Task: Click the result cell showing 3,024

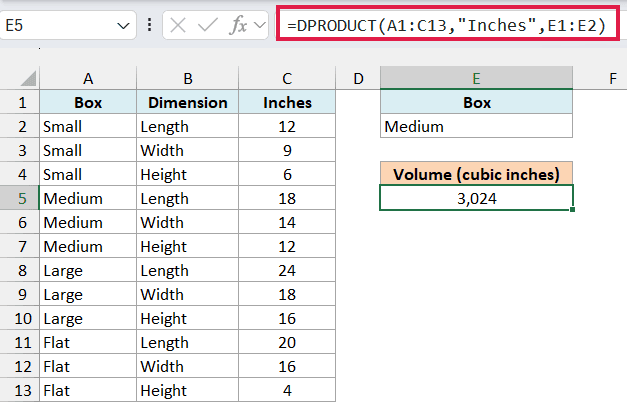Action: pyautogui.click(x=476, y=198)
